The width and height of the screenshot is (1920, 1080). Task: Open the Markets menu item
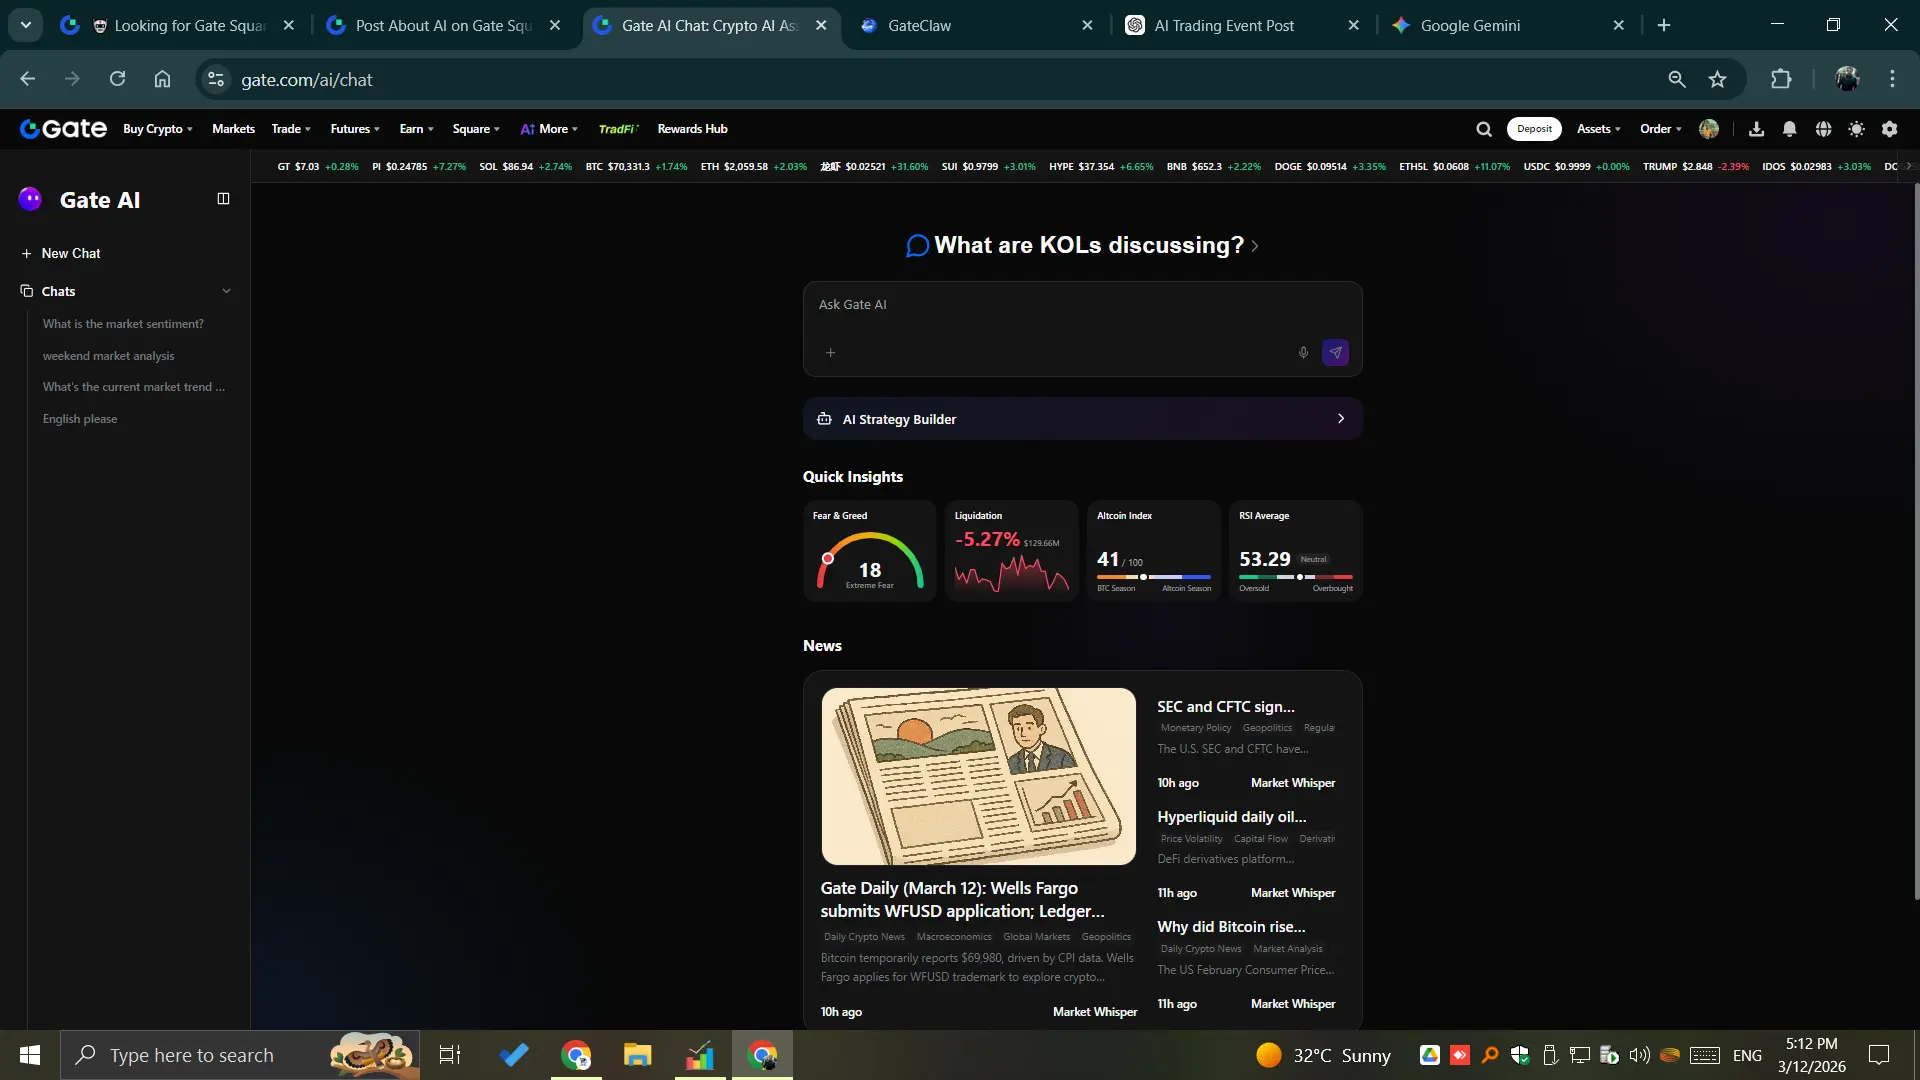tap(233, 129)
